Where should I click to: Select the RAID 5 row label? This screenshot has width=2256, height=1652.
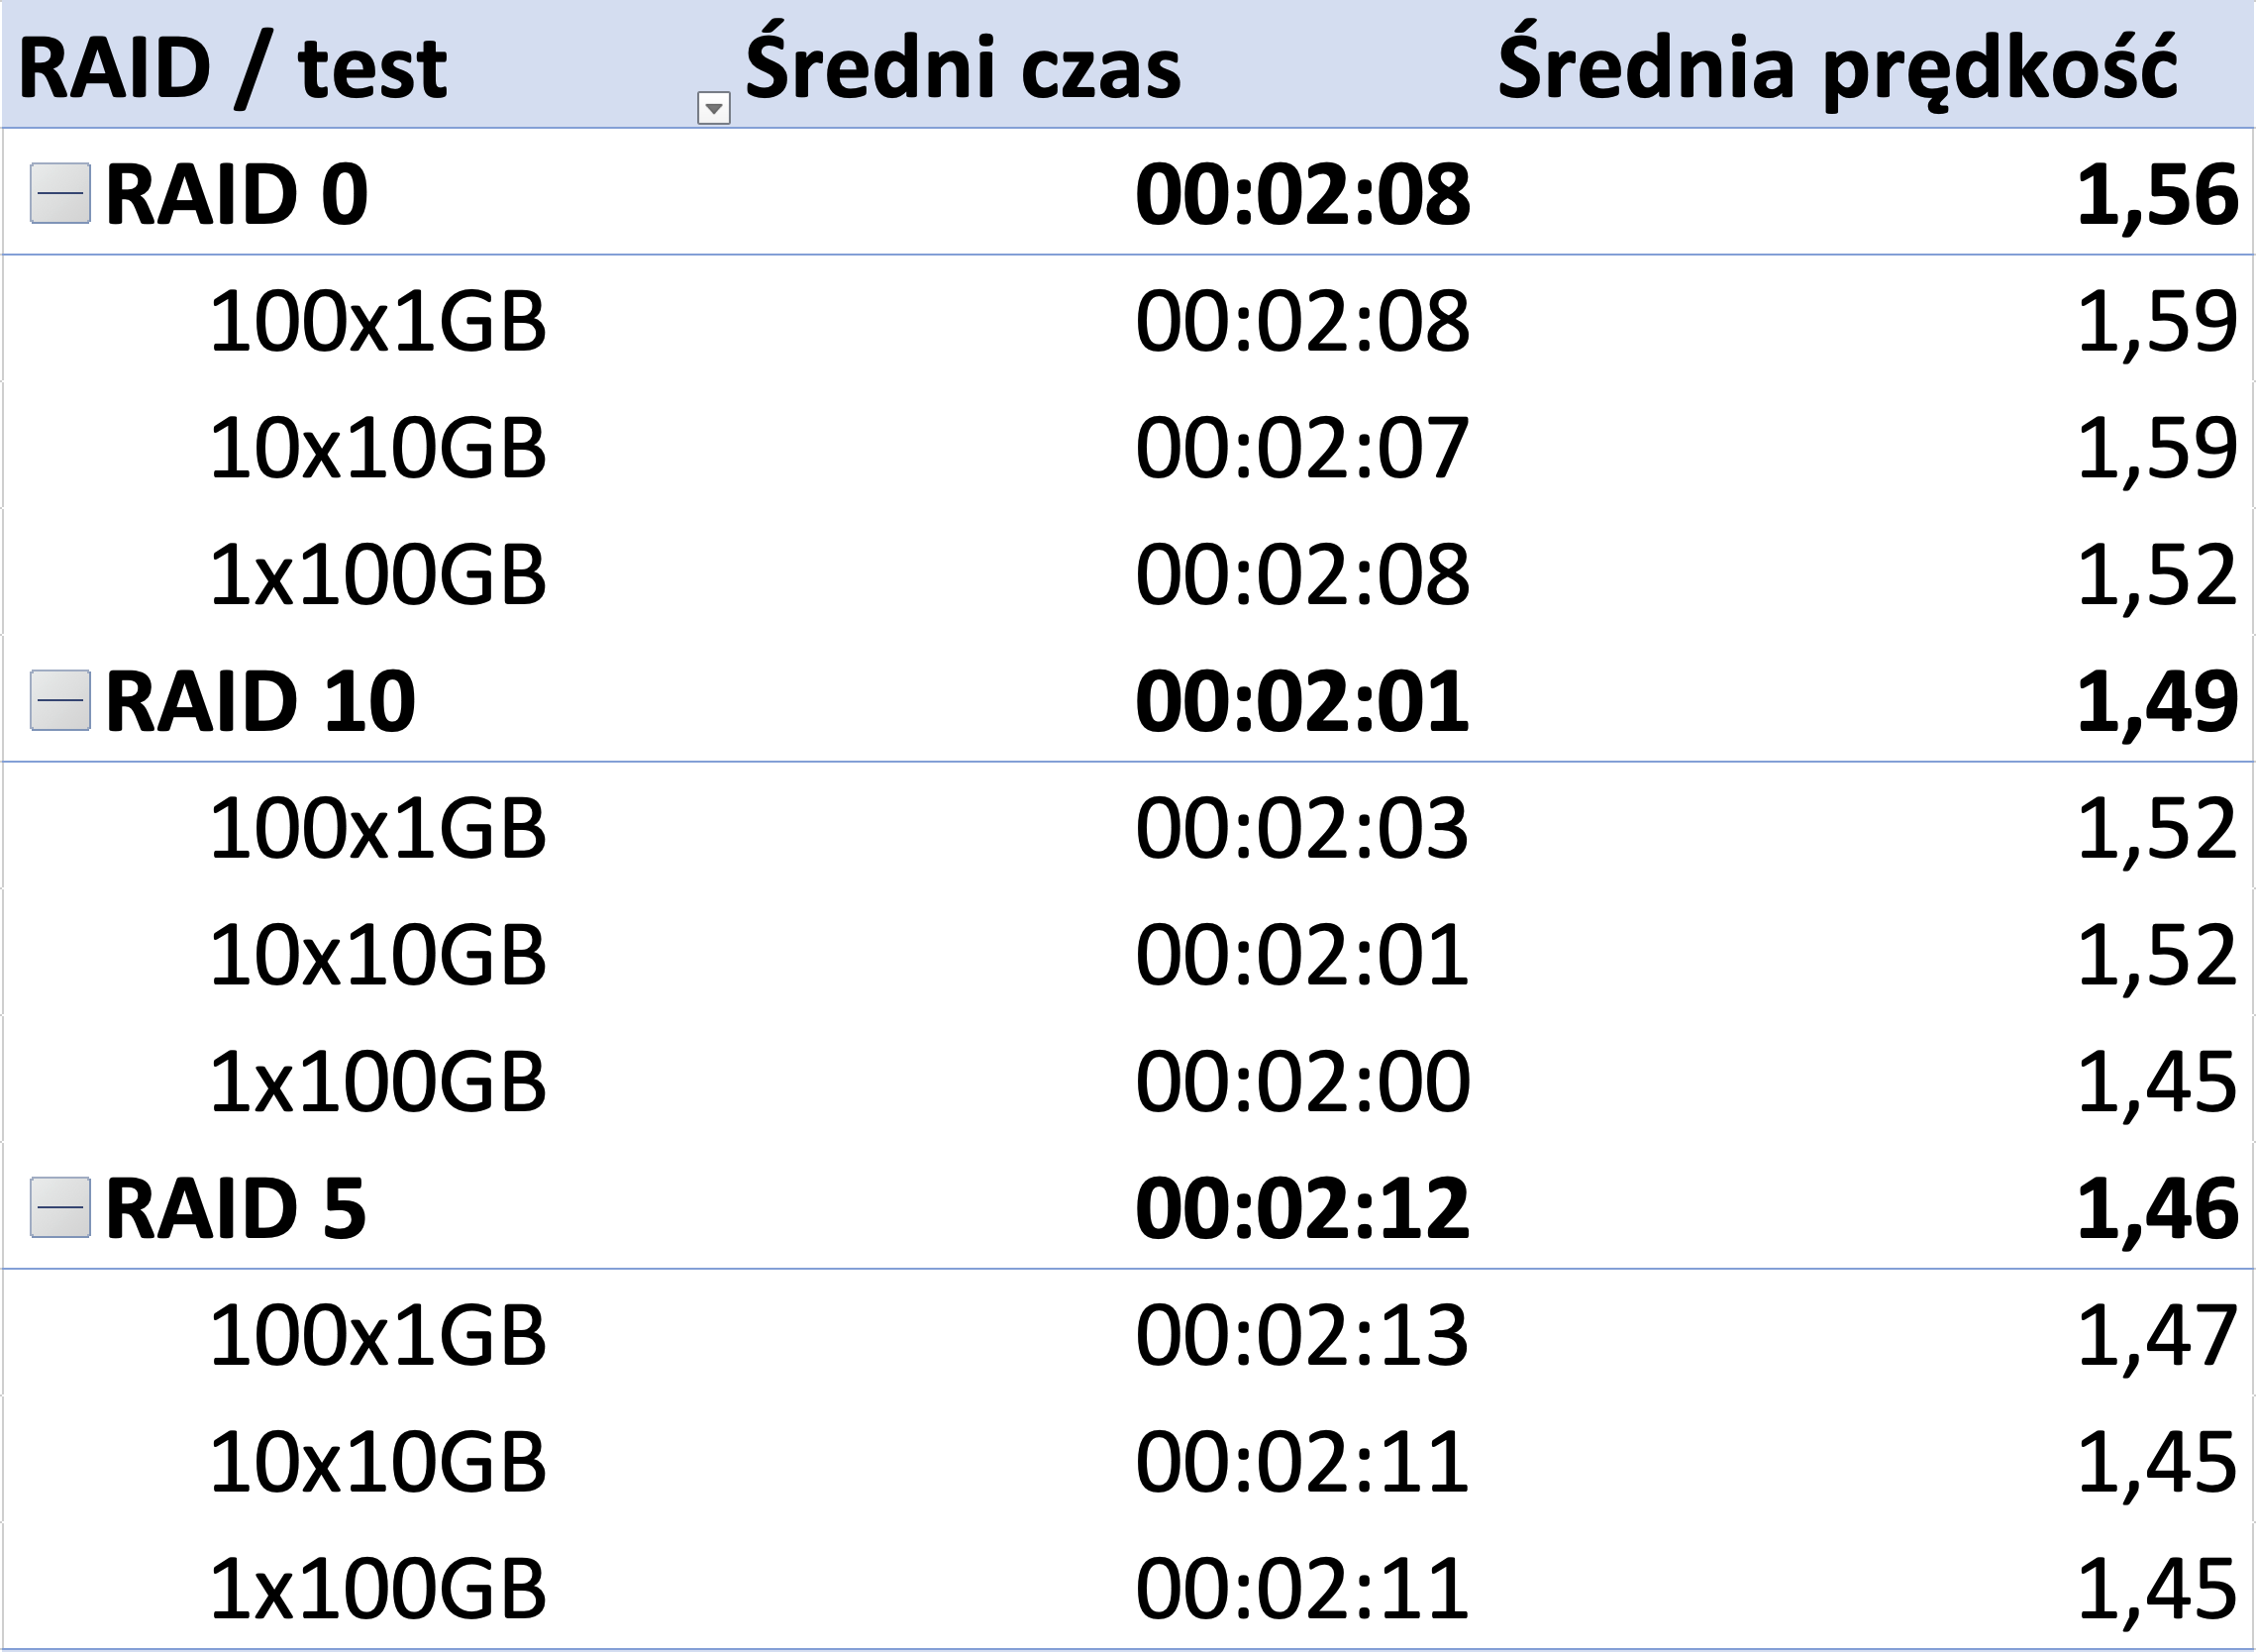tap(236, 1208)
